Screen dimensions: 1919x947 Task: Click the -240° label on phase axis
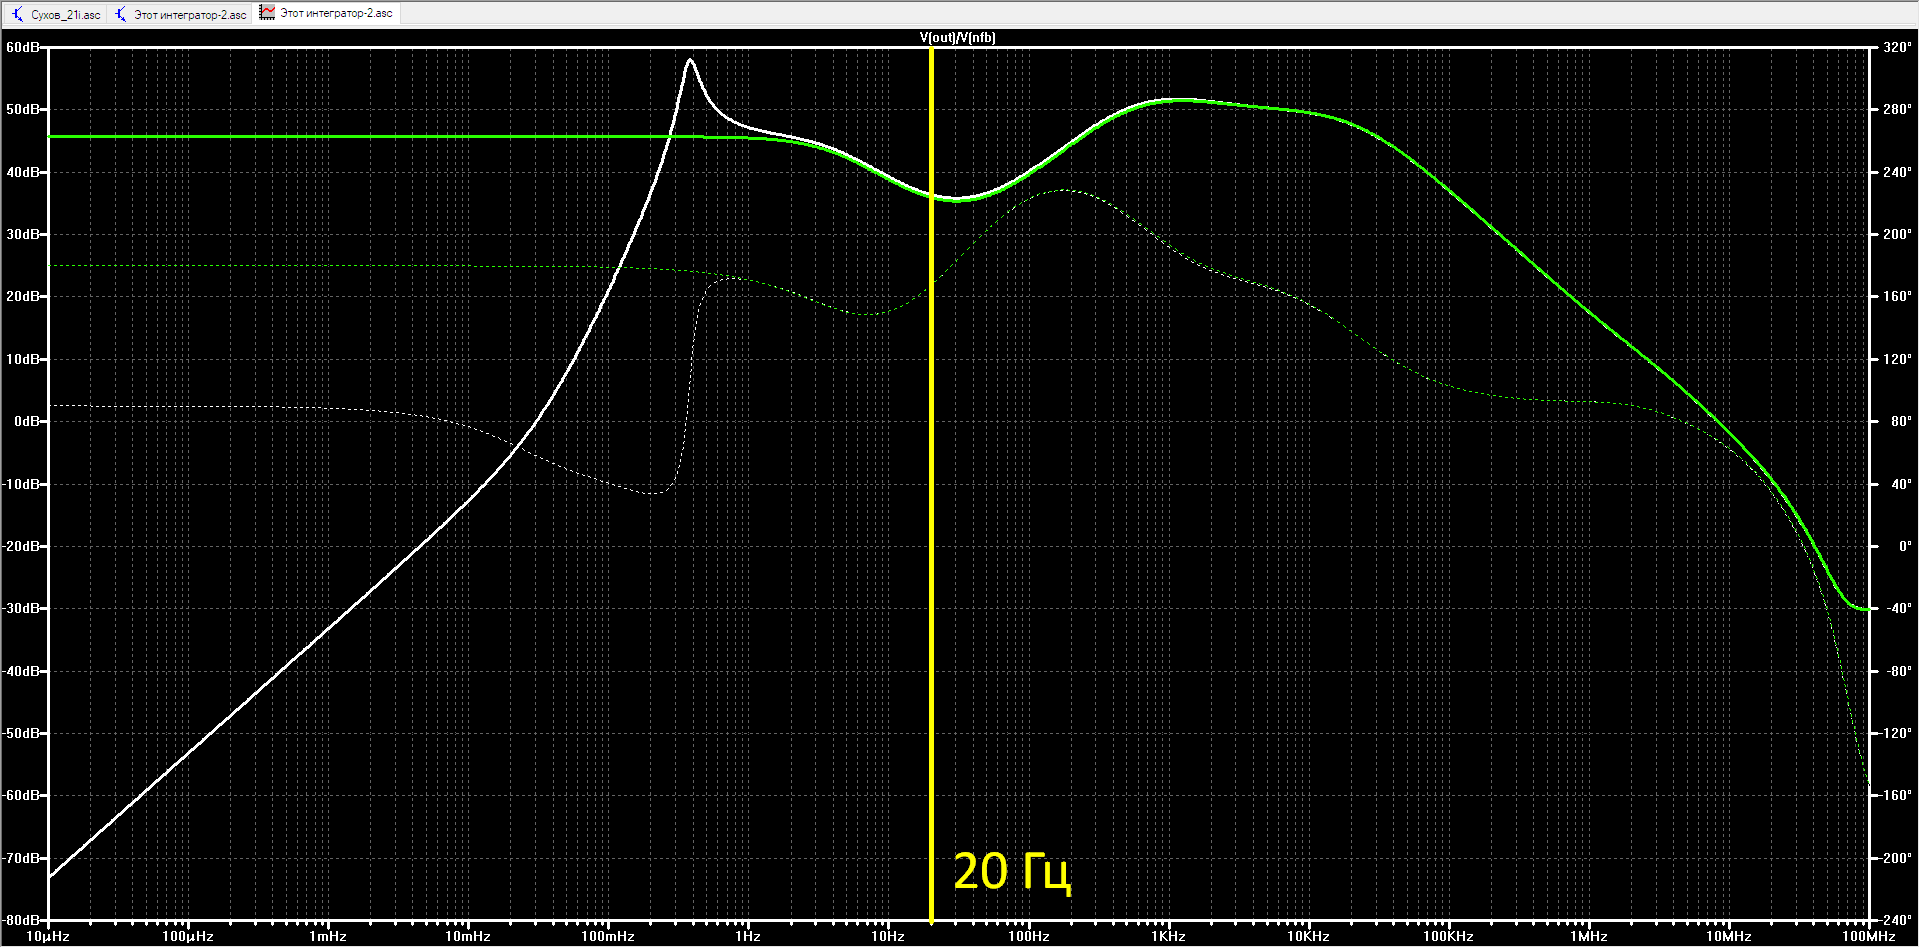point(1895,920)
